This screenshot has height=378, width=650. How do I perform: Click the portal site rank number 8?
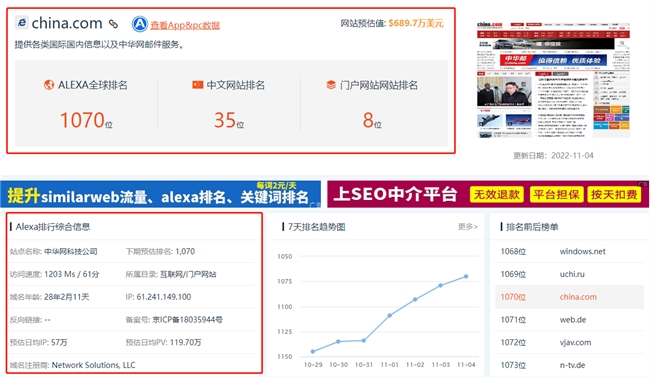[368, 120]
